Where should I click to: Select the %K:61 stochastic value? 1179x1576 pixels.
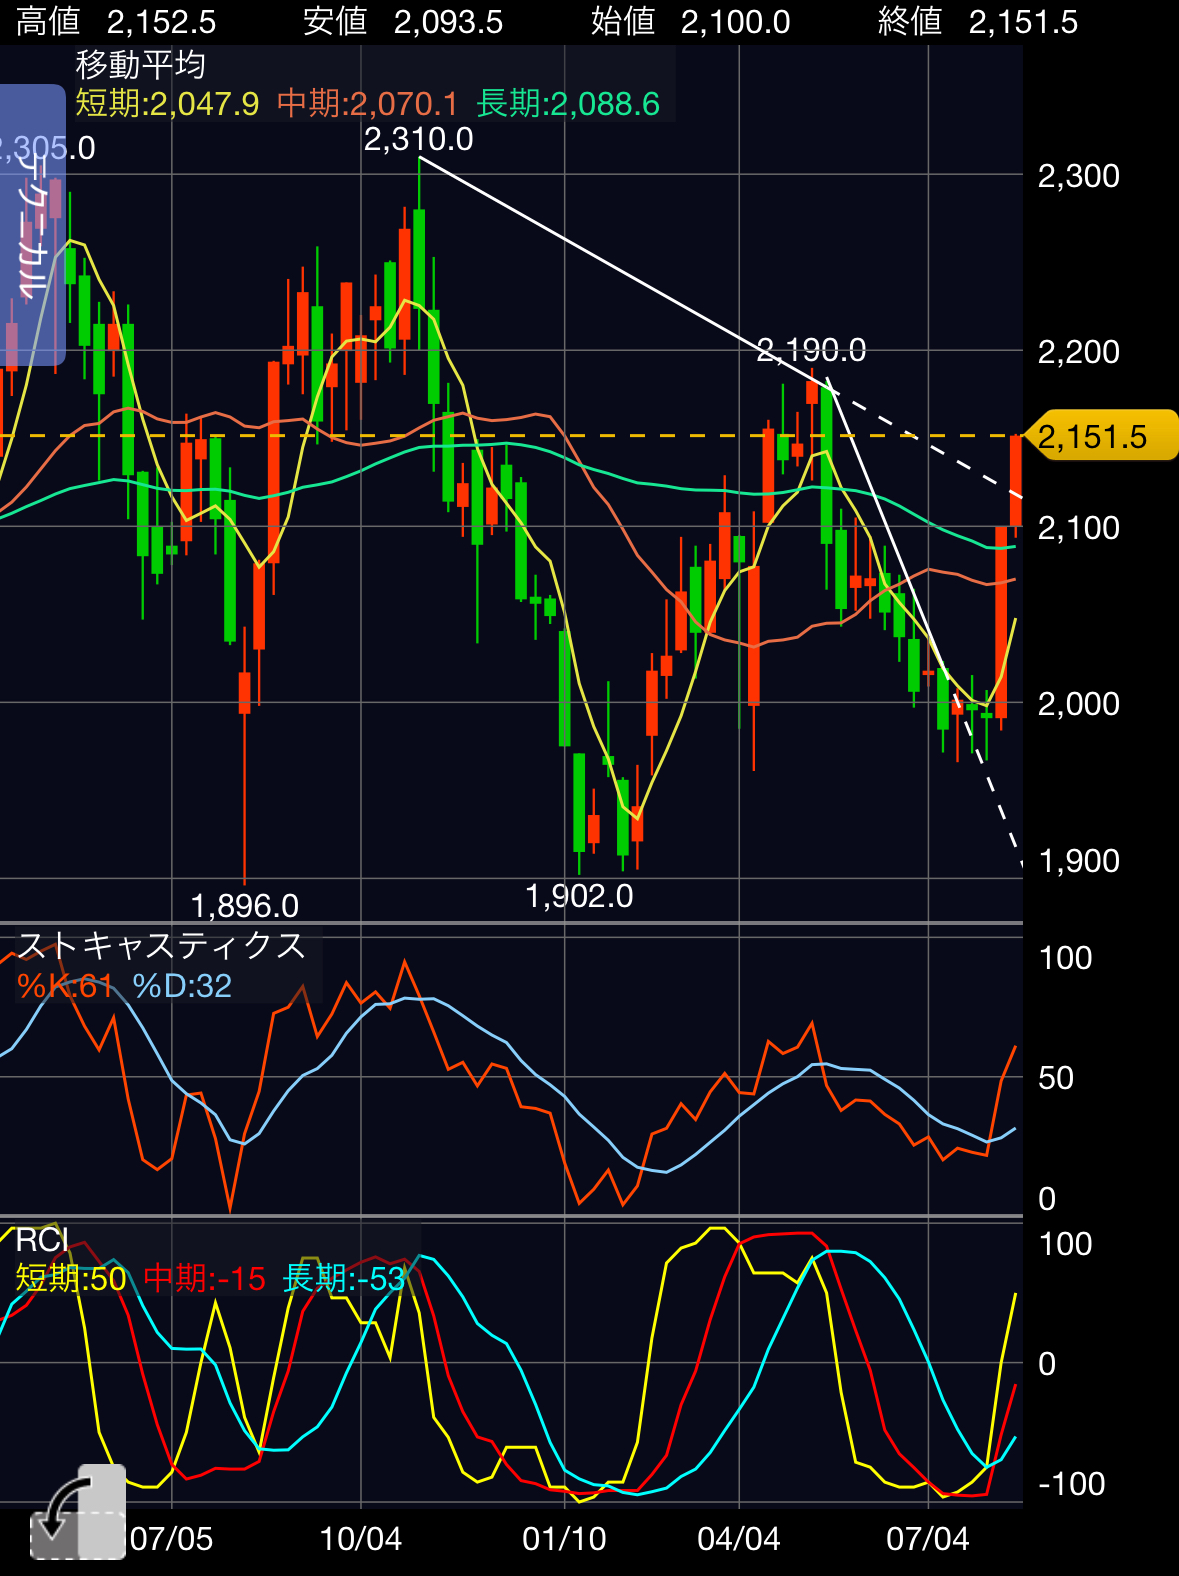click(x=65, y=986)
